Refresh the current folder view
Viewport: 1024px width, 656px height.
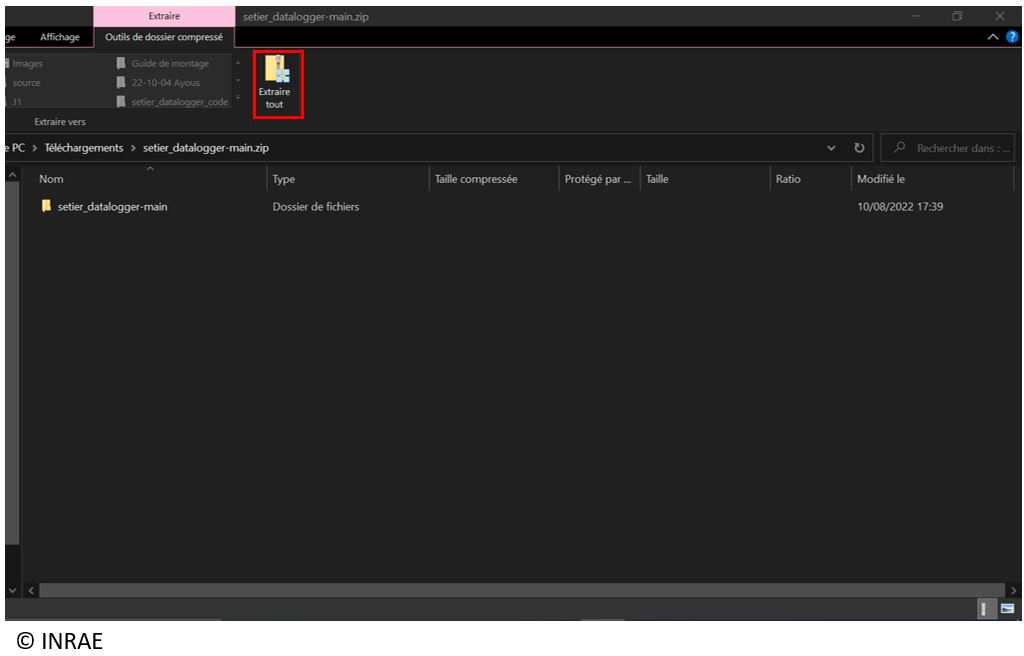(x=859, y=148)
